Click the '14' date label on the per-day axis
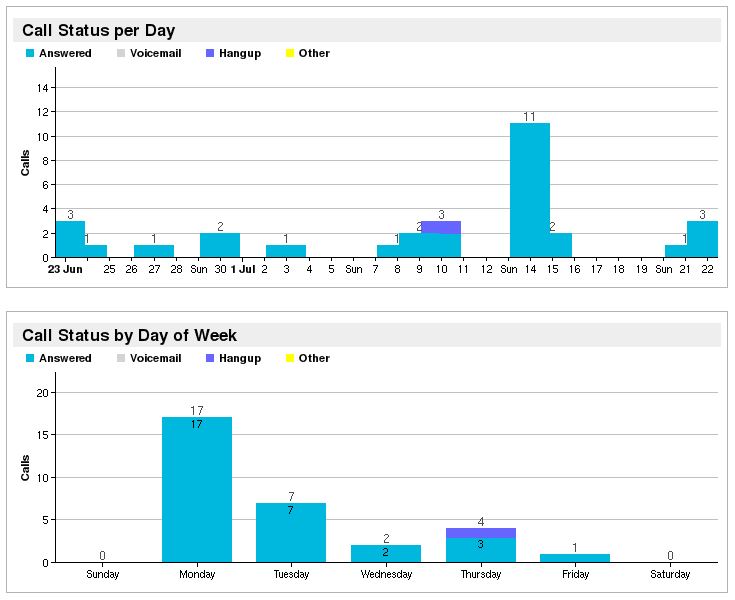The width and height of the screenshot is (735, 600). pyautogui.click(x=530, y=270)
